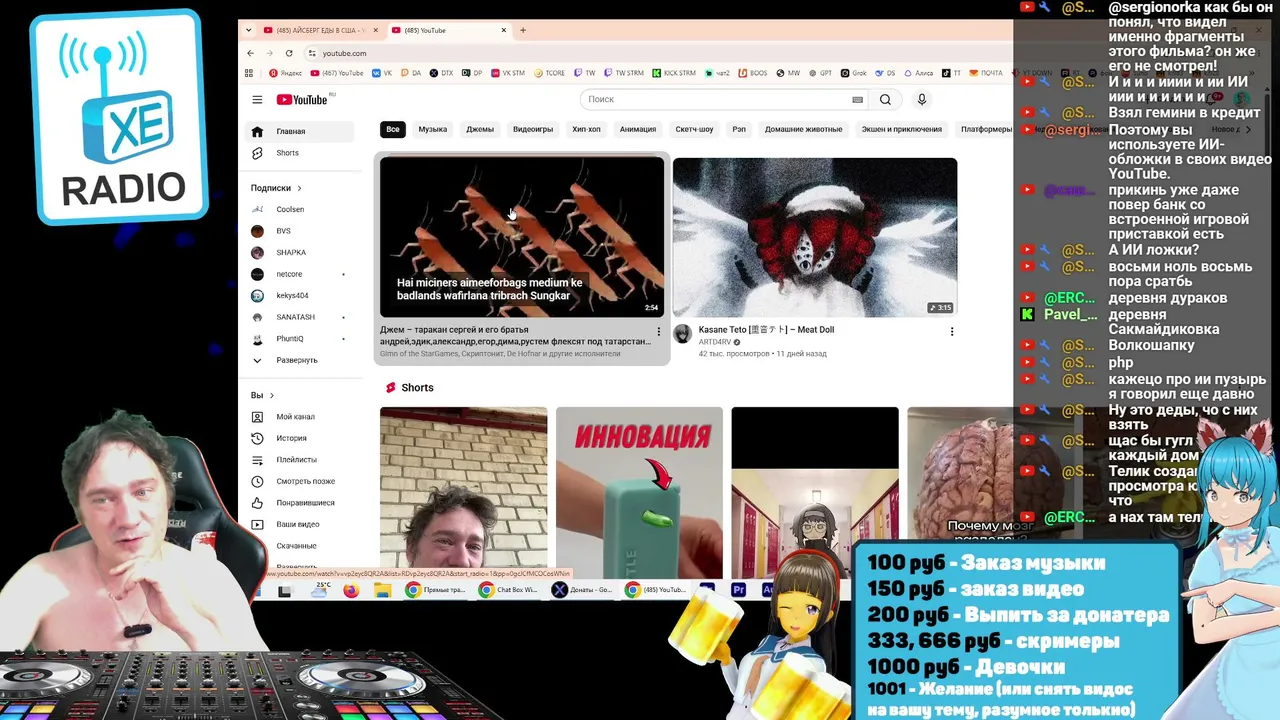The image size is (1280, 720).
Task: Open the kekys404 subscription channel
Action: [x=300, y=295]
